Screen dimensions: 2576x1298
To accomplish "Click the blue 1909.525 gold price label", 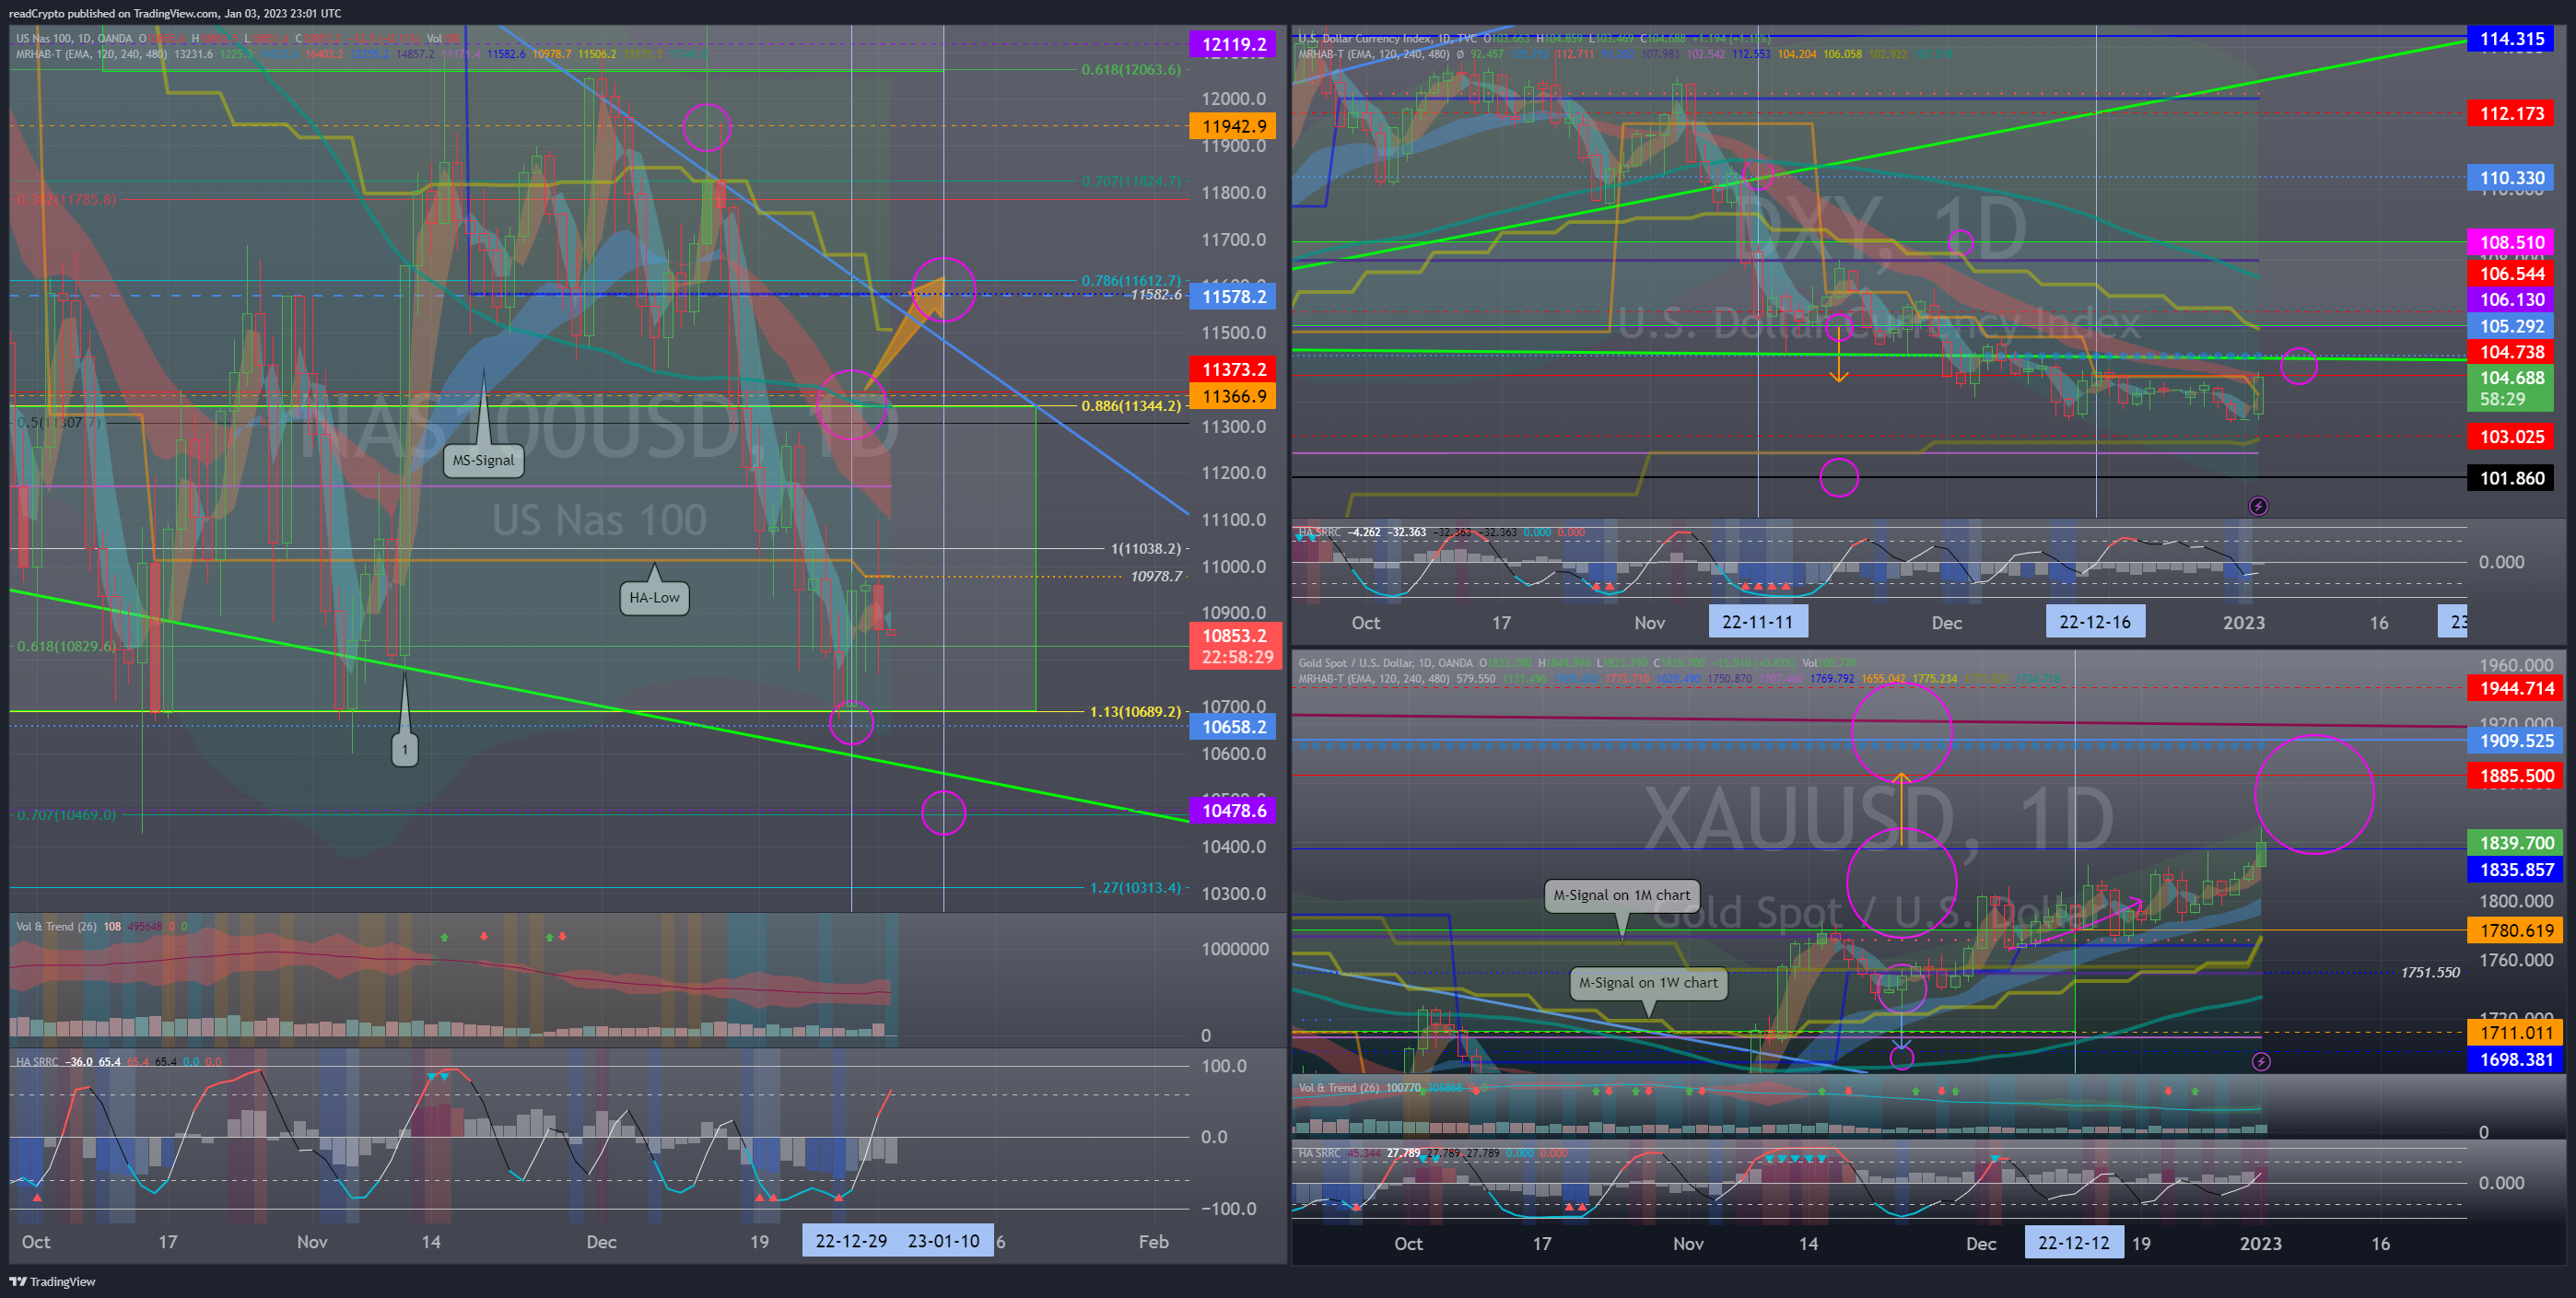I will pyautogui.click(x=2516, y=741).
